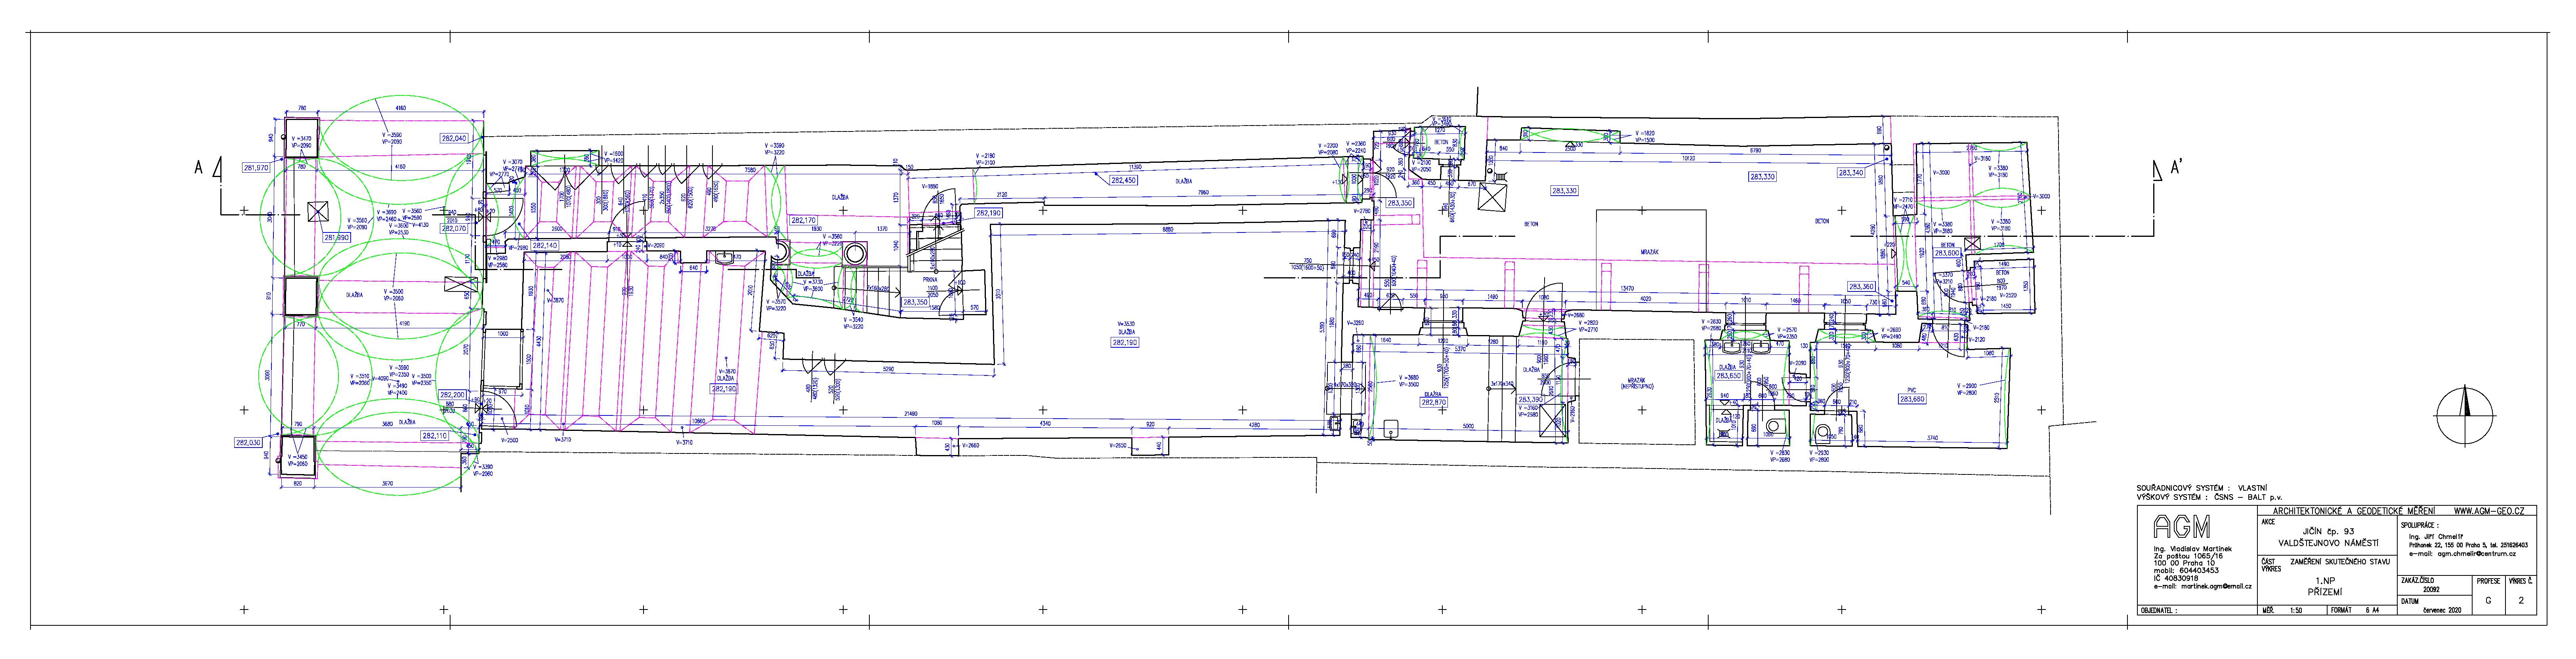Click the '1.NP' drawing title
This screenshot has width=2576, height=659.
pos(2326,581)
